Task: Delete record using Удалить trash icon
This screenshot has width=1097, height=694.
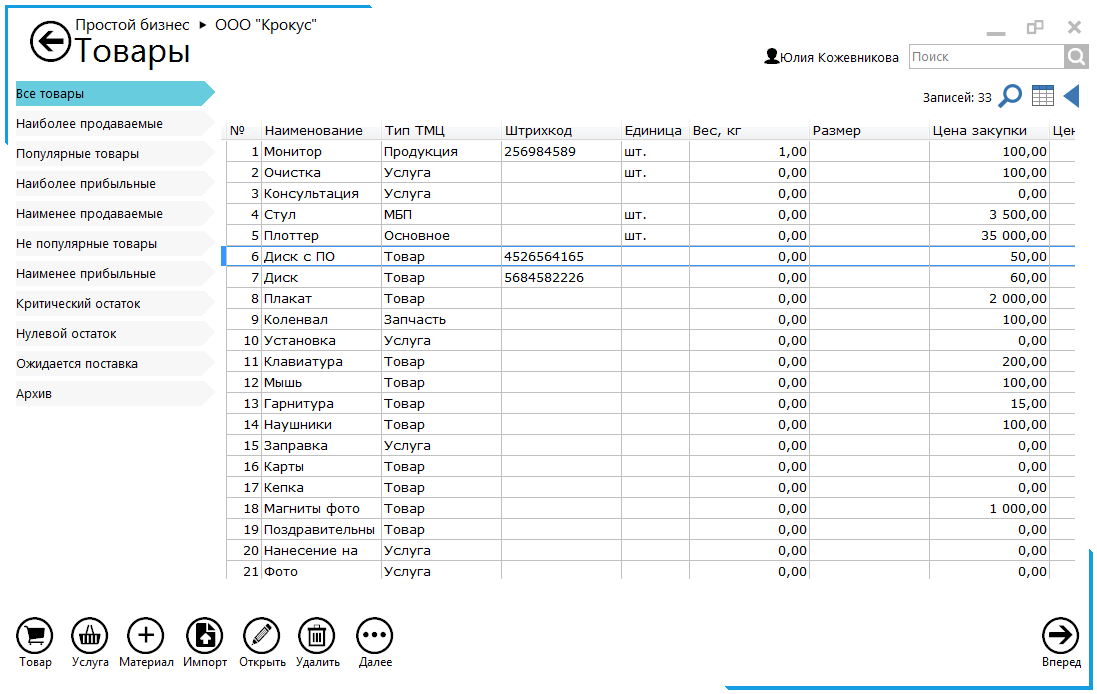Action: (317, 635)
